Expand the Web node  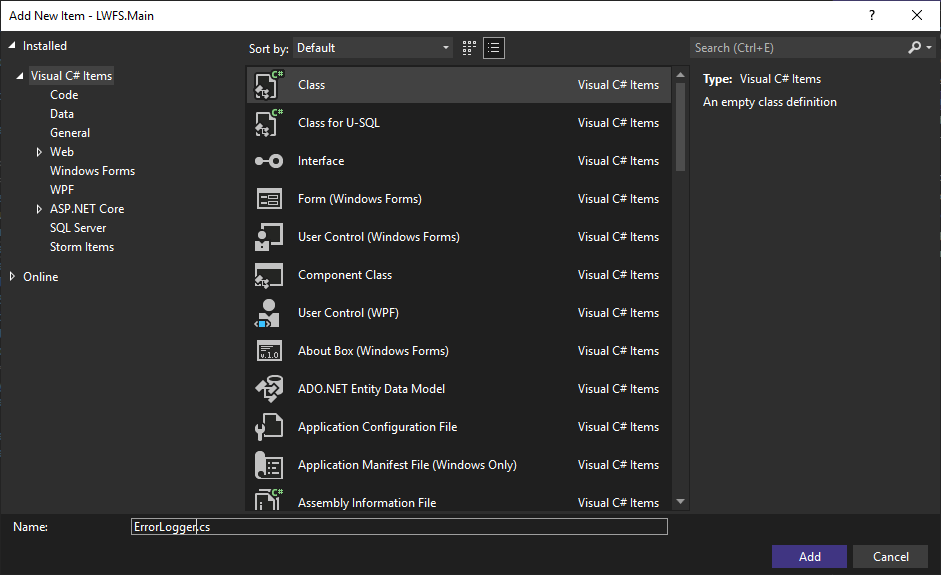pyautogui.click(x=39, y=152)
